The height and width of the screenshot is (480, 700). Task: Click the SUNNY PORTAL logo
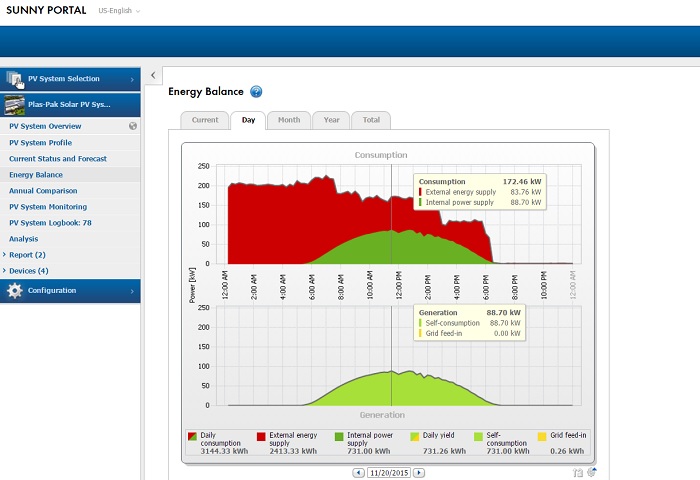pos(46,10)
